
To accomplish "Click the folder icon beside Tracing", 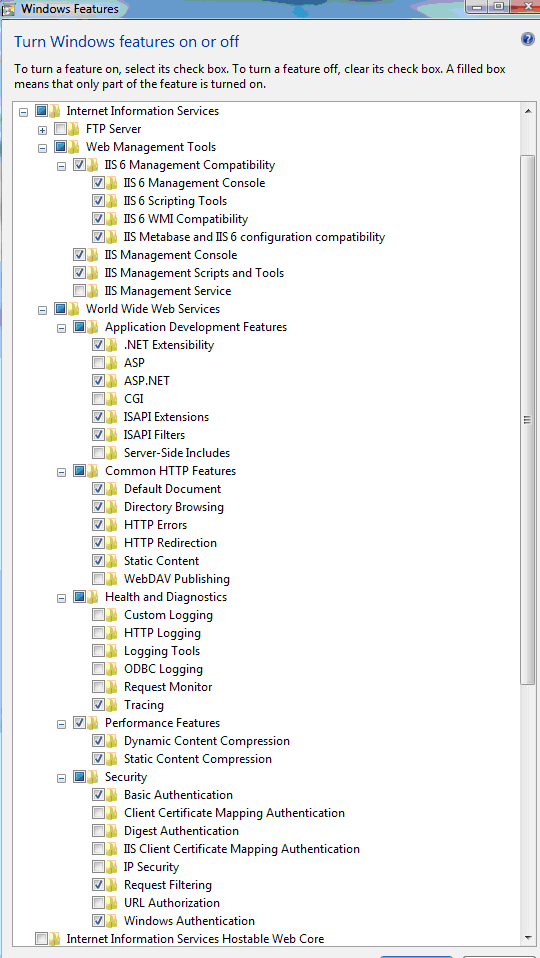I will click(x=112, y=705).
